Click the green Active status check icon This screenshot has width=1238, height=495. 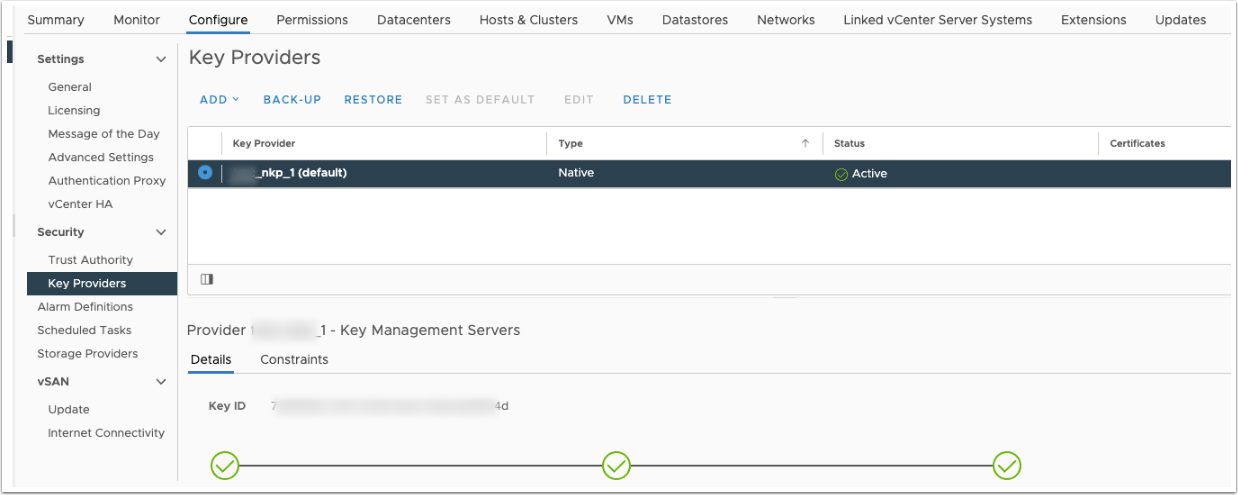tap(841, 174)
